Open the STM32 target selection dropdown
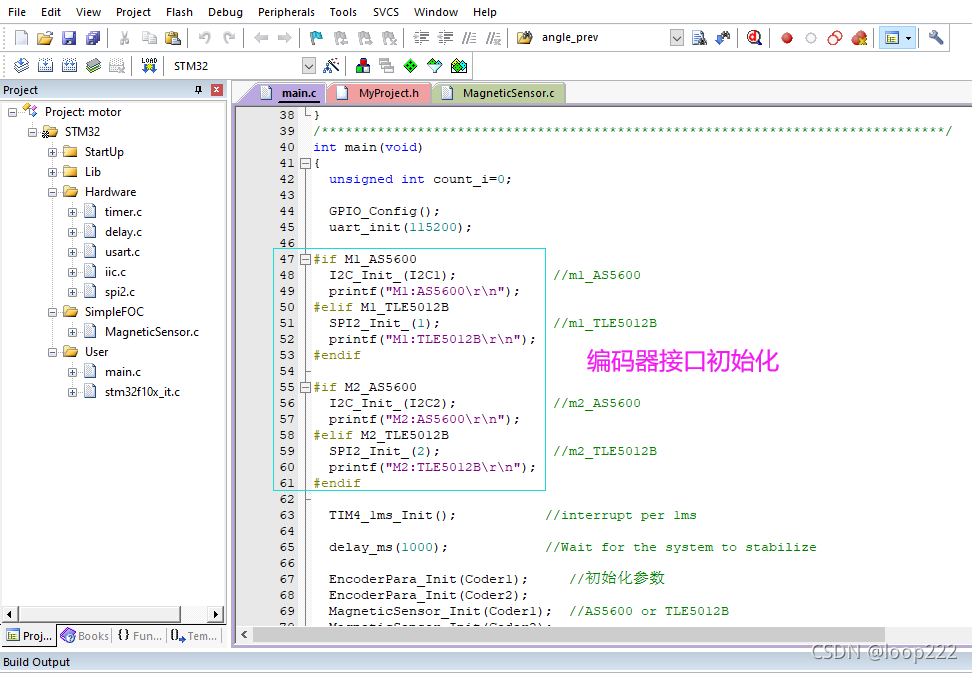 (308, 66)
